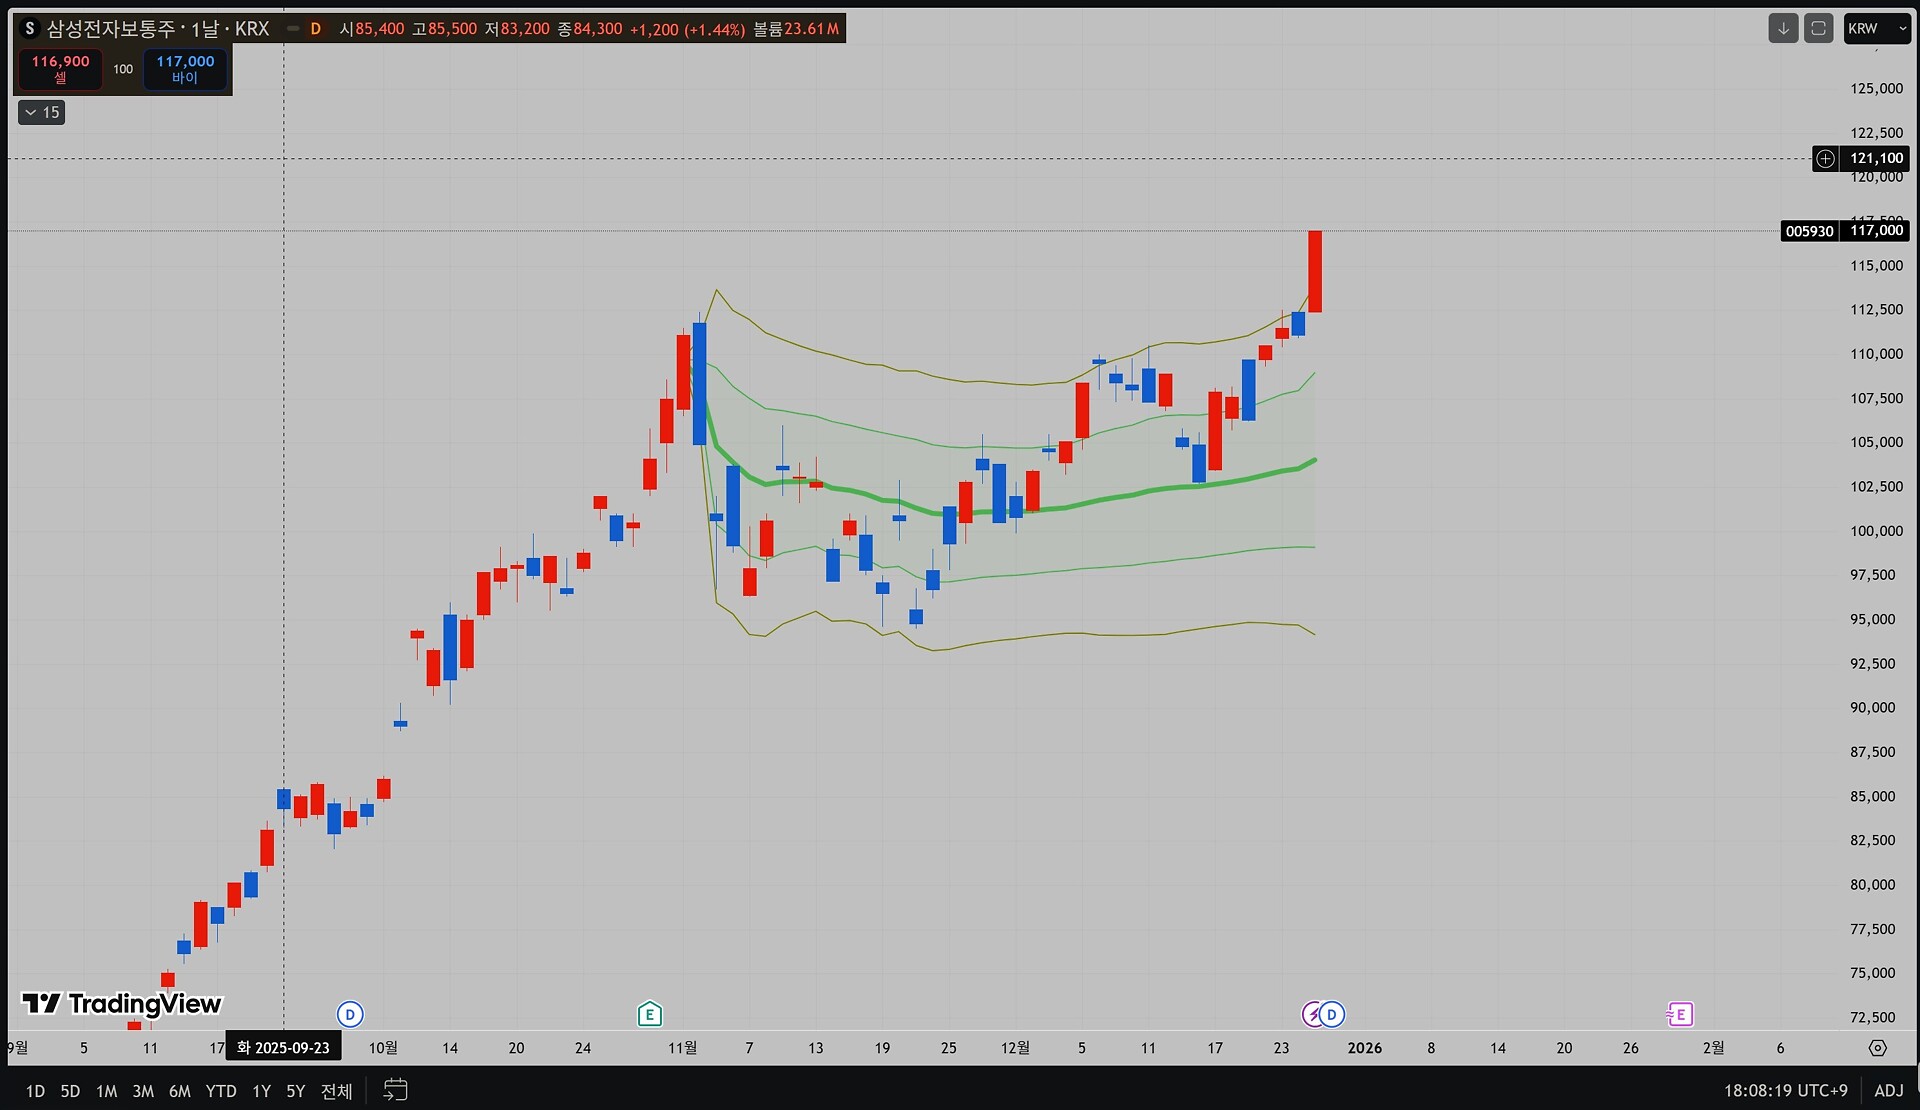Click the fullscreen chart frame icon

coord(1818,28)
